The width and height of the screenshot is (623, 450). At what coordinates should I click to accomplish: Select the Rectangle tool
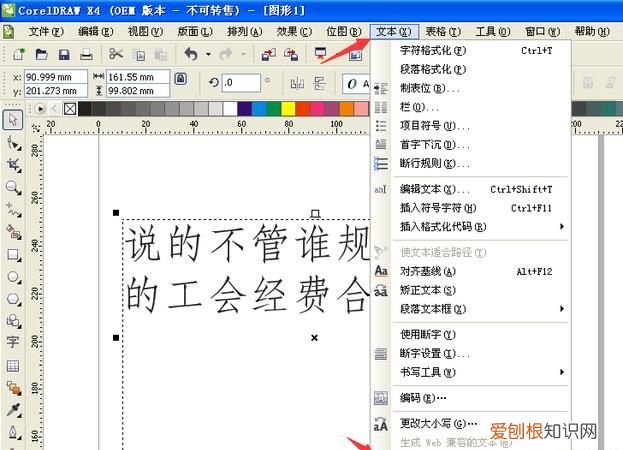[x=14, y=255]
